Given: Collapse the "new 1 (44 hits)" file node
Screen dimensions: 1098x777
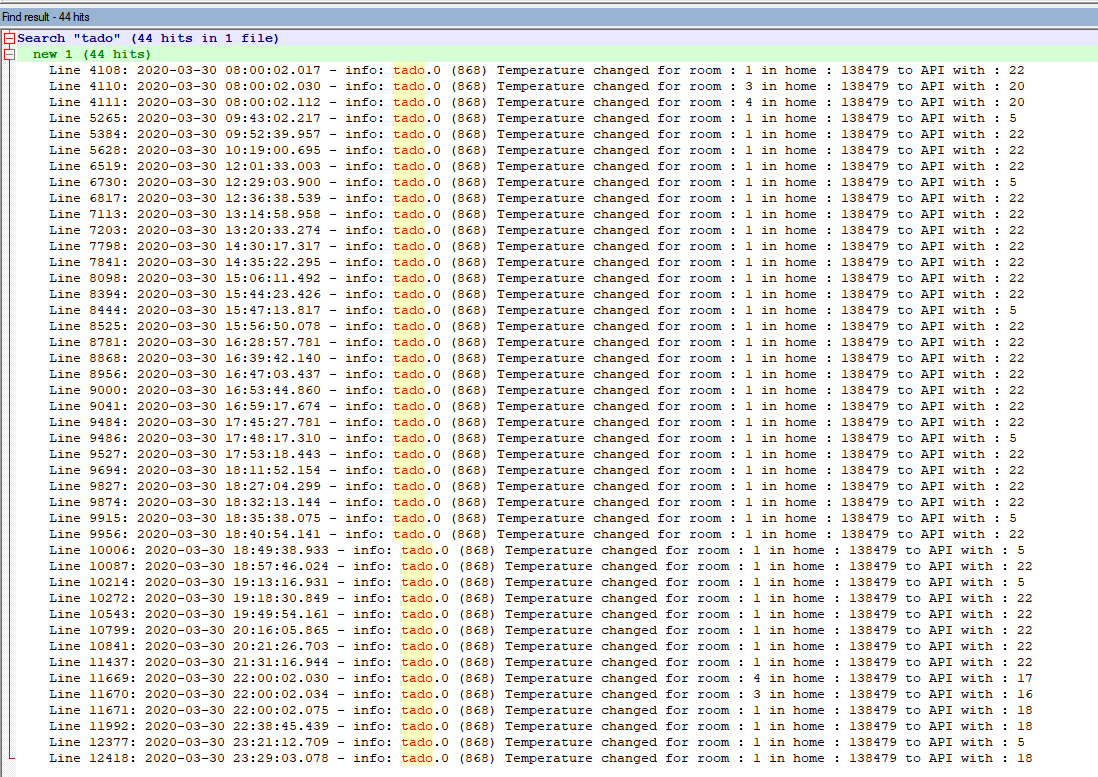Looking at the screenshot, I should [x=9, y=55].
